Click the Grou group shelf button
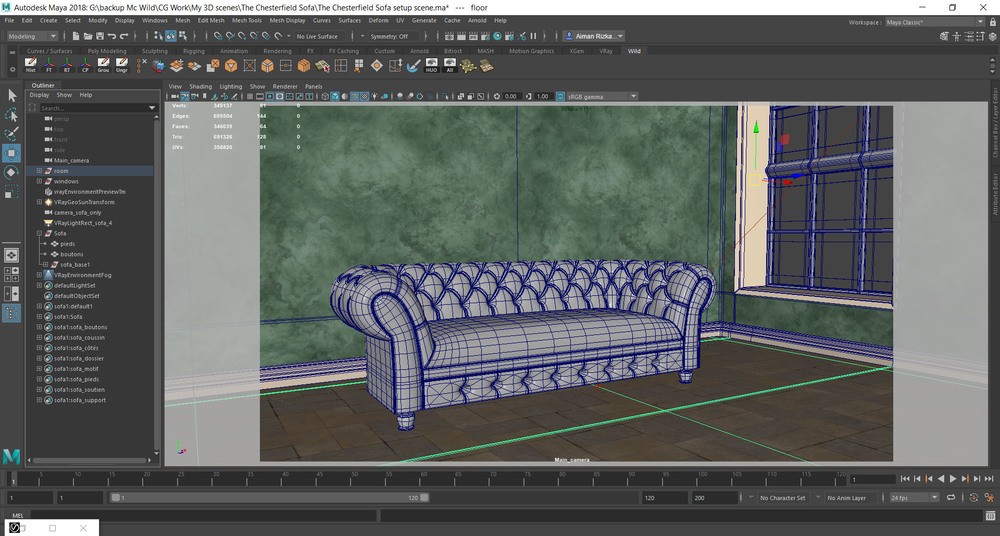 [103, 65]
